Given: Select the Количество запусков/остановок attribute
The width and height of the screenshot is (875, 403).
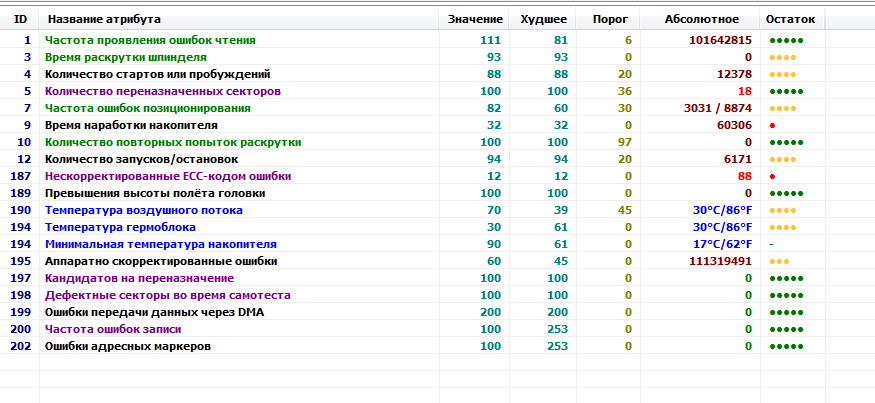Looking at the screenshot, I should coord(125,159).
